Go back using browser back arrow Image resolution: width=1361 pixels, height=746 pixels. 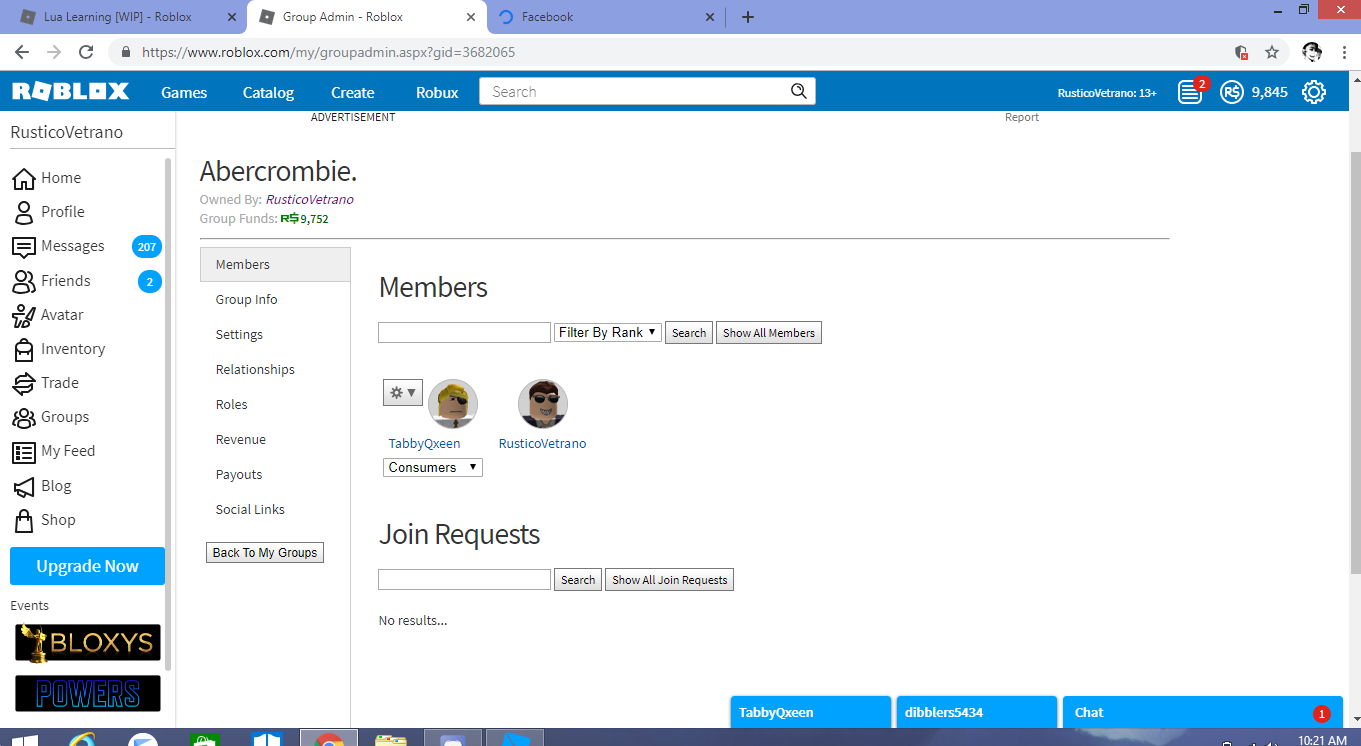22,52
